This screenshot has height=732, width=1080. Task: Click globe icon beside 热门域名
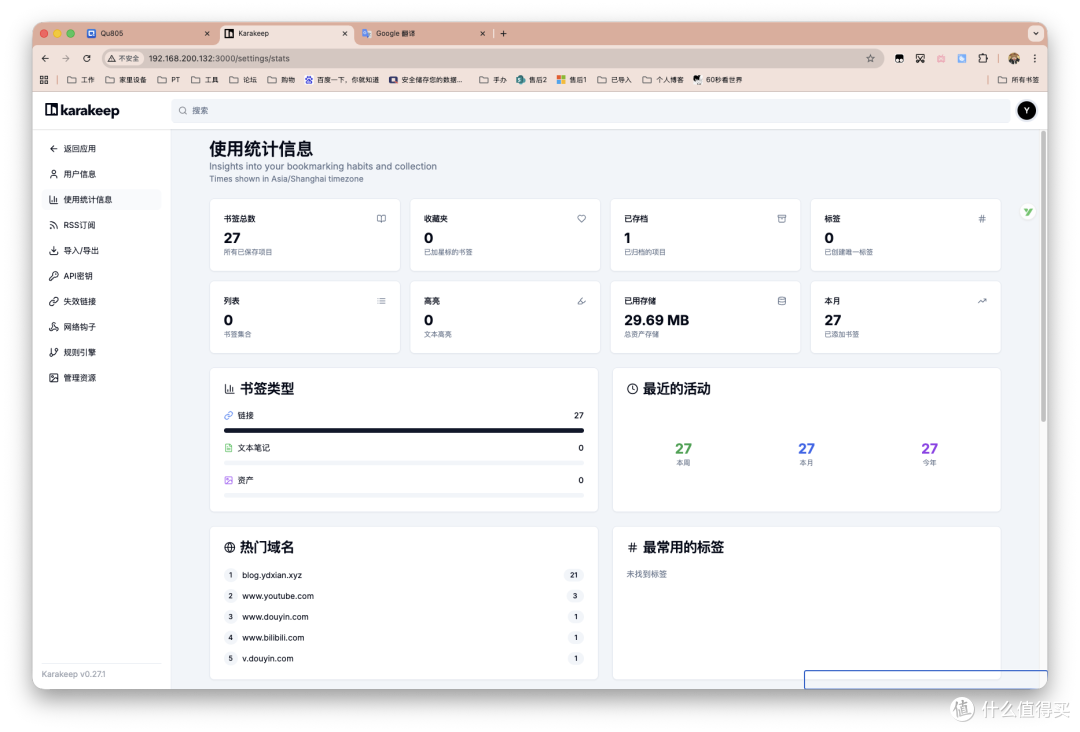(x=229, y=547)
